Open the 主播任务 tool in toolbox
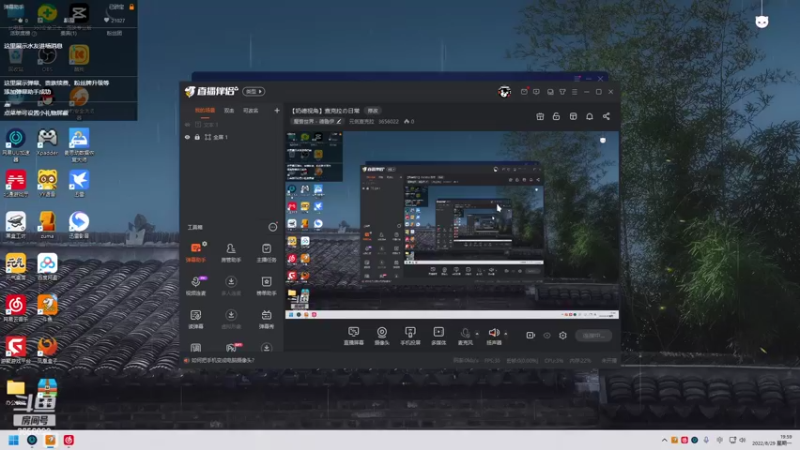The height and width of the screenshot is (450, 800). click(266, 253)
